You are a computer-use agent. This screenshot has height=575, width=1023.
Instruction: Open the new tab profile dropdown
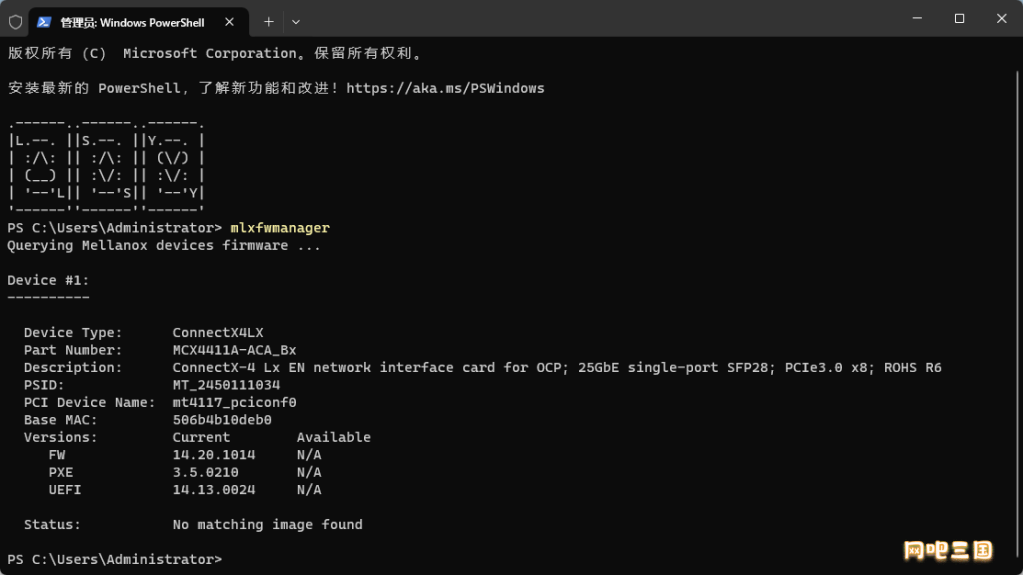pos(296,22)
